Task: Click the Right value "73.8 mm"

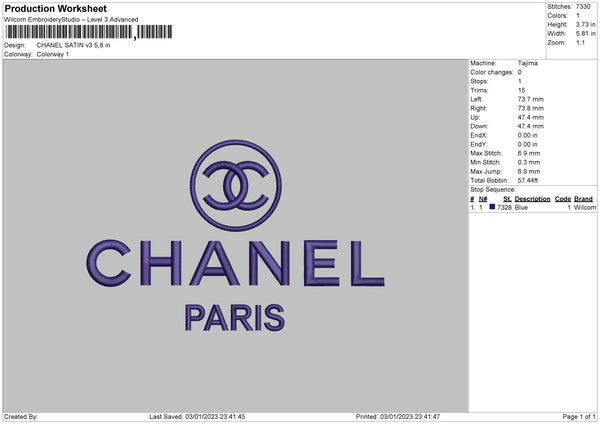Action: [531, 108]
